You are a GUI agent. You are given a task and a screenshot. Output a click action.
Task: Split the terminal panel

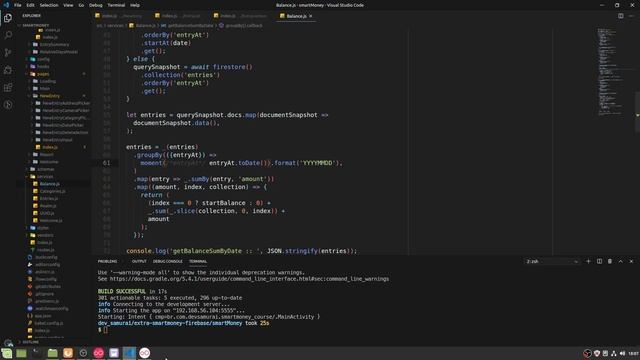click(599, 261)
